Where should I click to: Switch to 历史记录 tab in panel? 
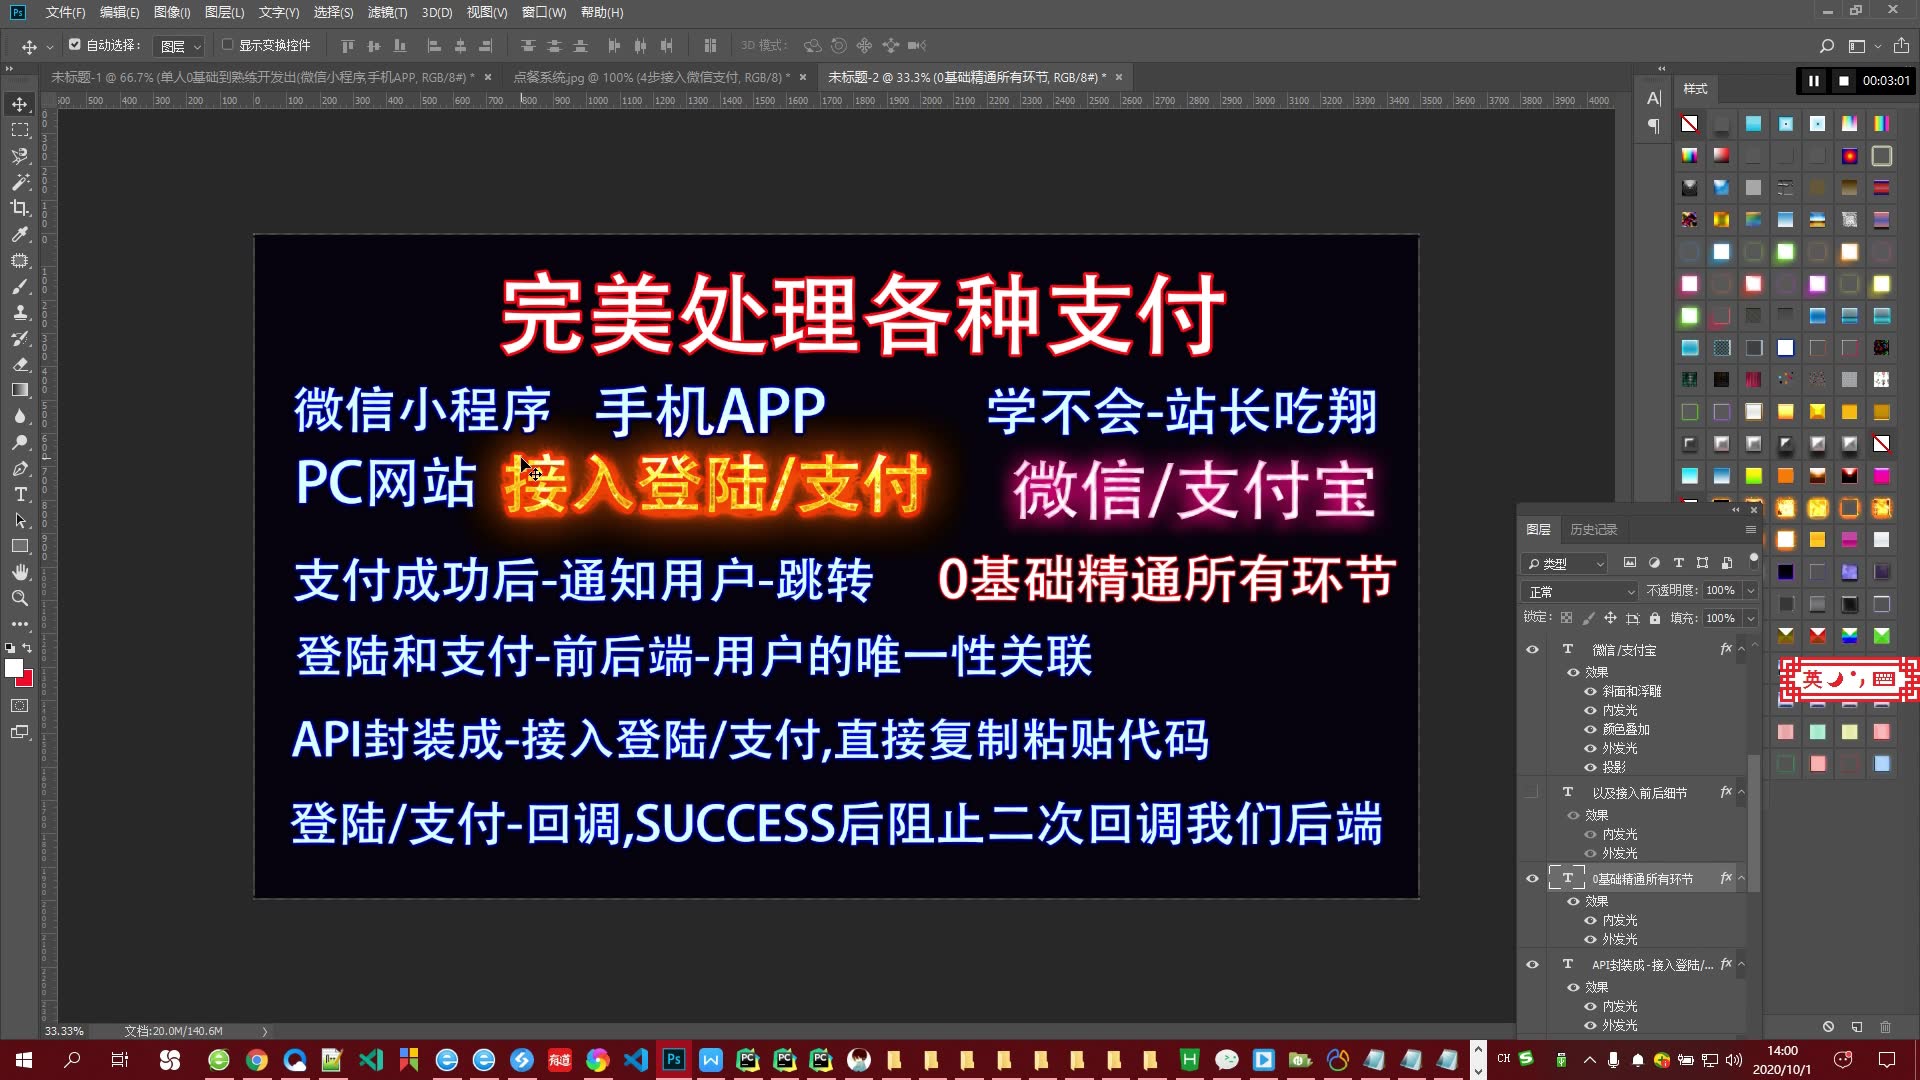(x=1596, y=527)
